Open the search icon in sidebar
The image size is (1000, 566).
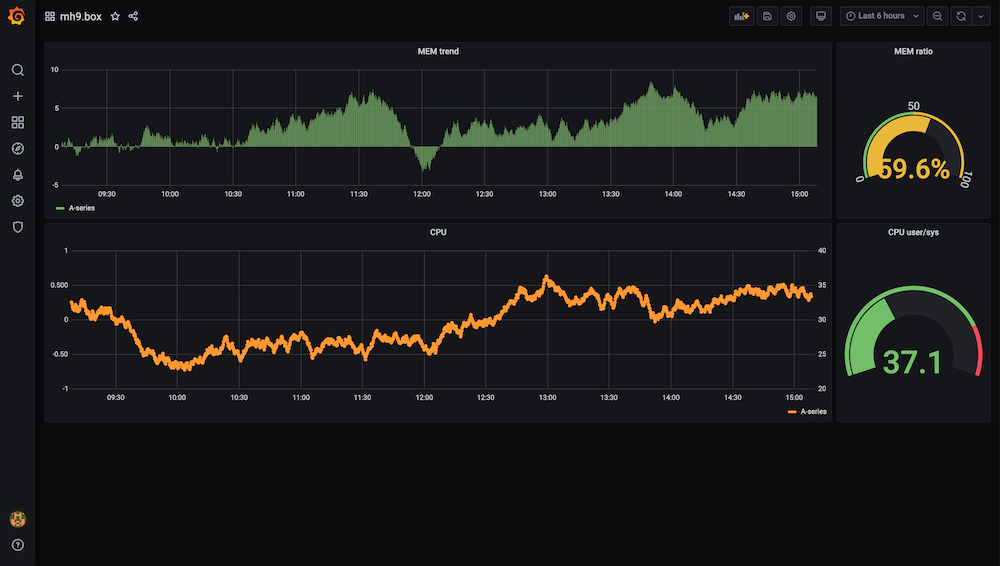click(x=18, y=70)
